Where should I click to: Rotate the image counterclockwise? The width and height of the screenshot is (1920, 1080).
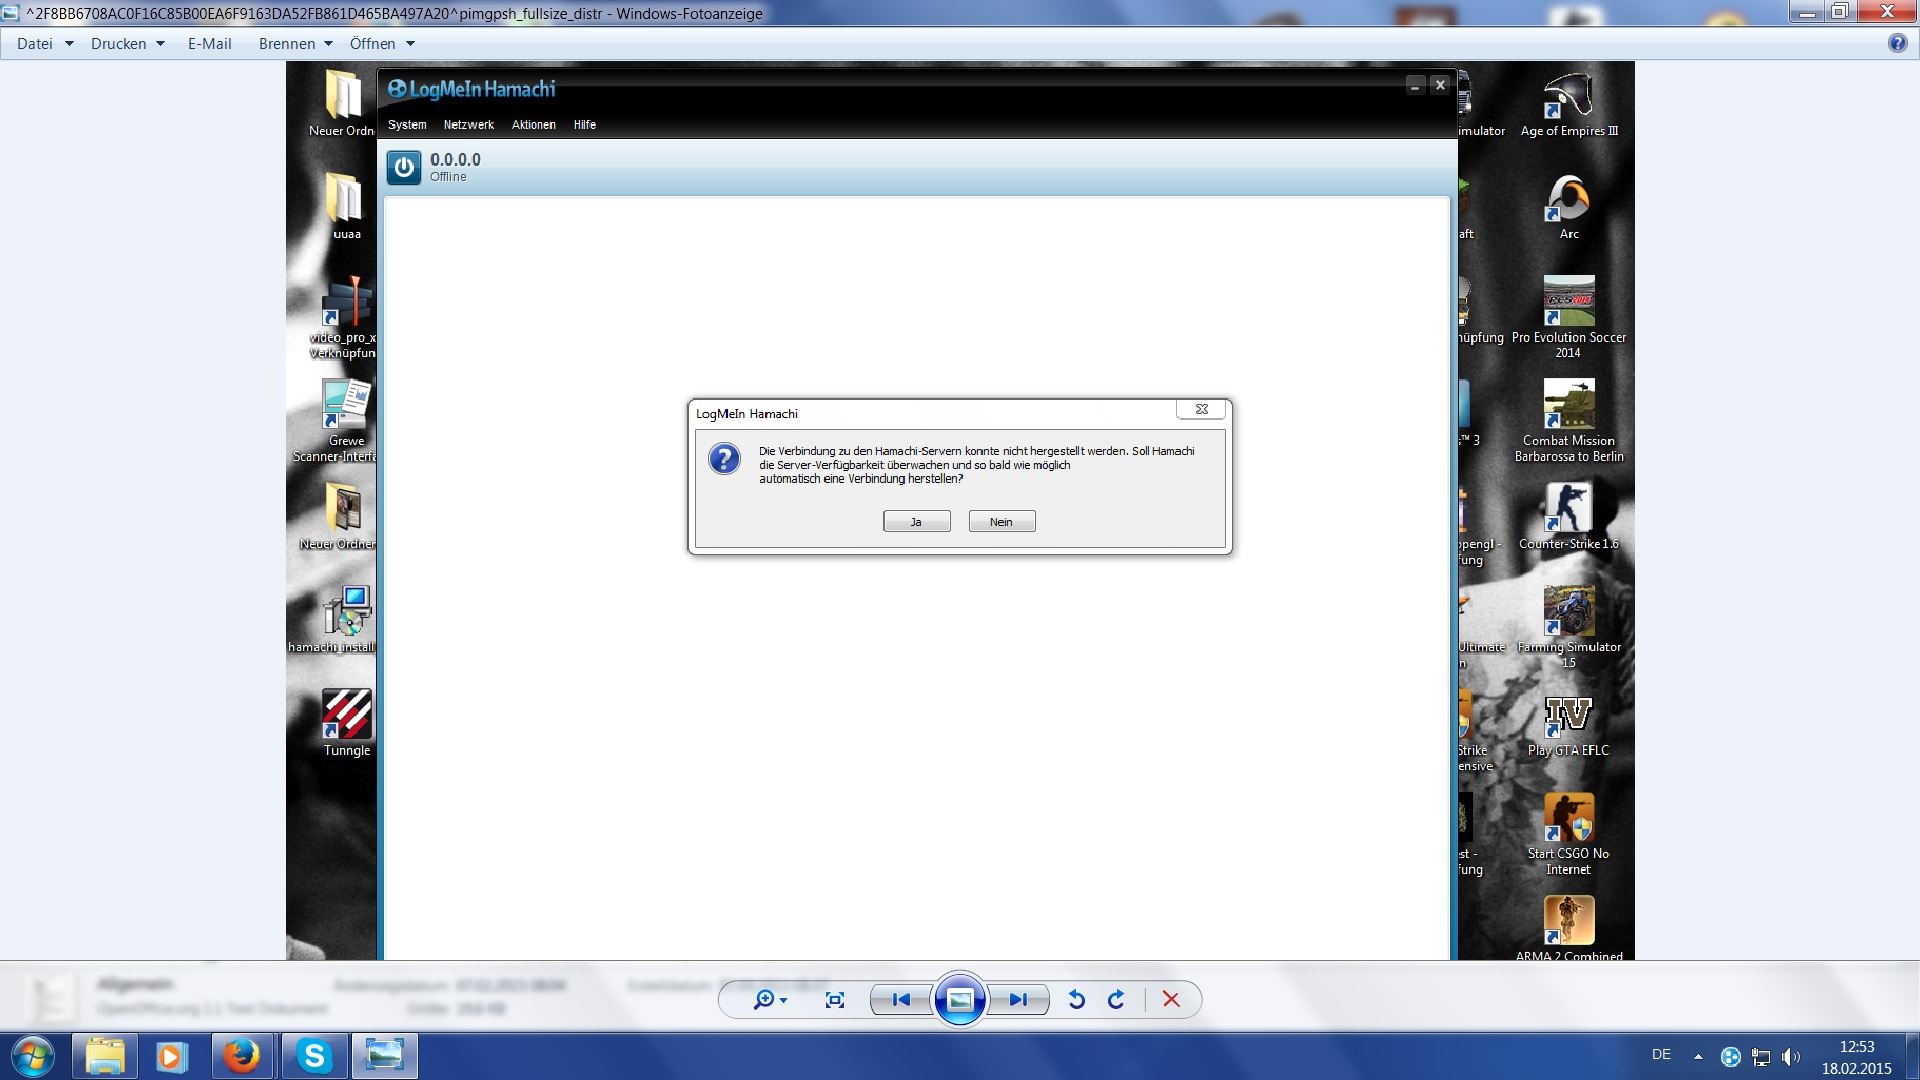pyautogui.click(x=1077, y=999)
